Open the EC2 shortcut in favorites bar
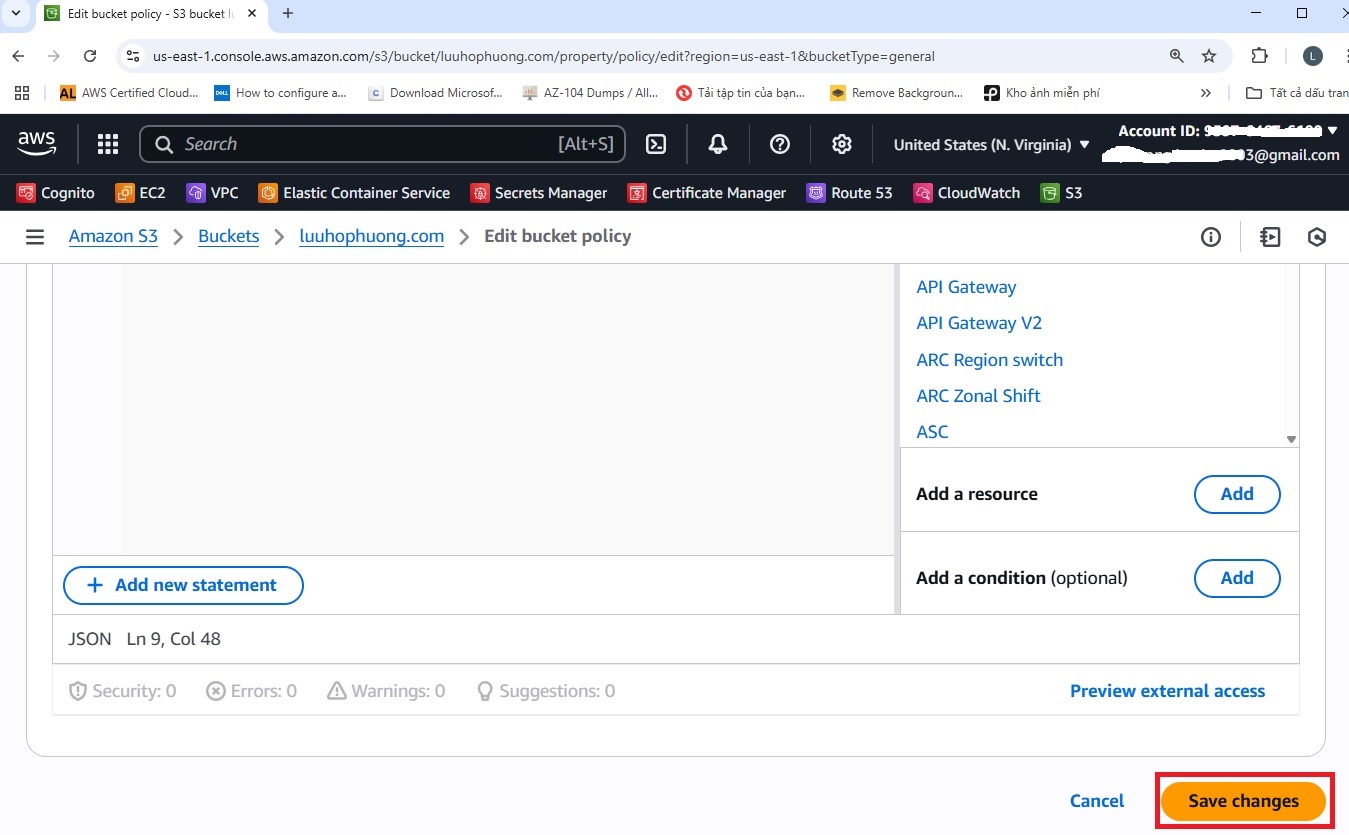The image size is (1349, 835). [x=141, y=193]
